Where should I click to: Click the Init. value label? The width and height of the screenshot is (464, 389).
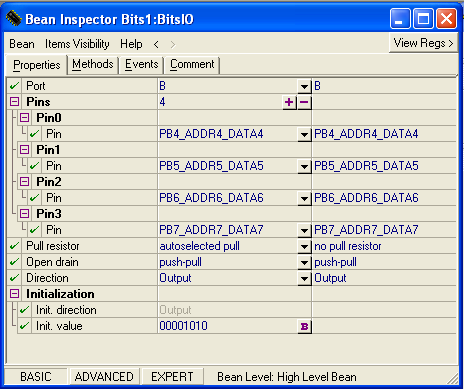59,326
